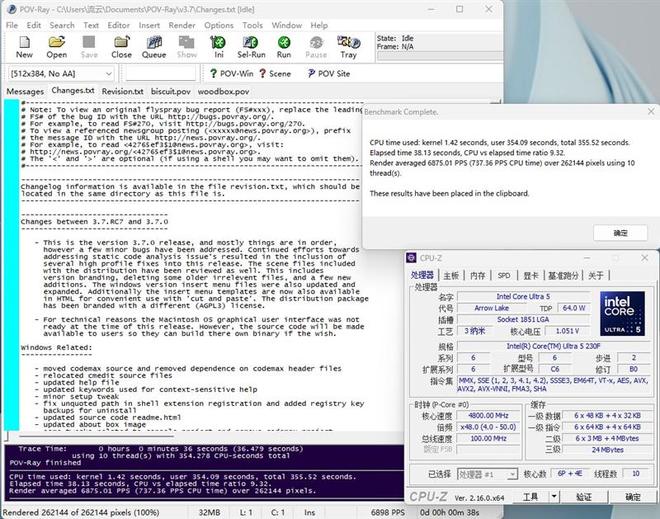Switch to the biscuit.pov tab
The width and height of the screenshot is (660, 519).
[171, 91]
